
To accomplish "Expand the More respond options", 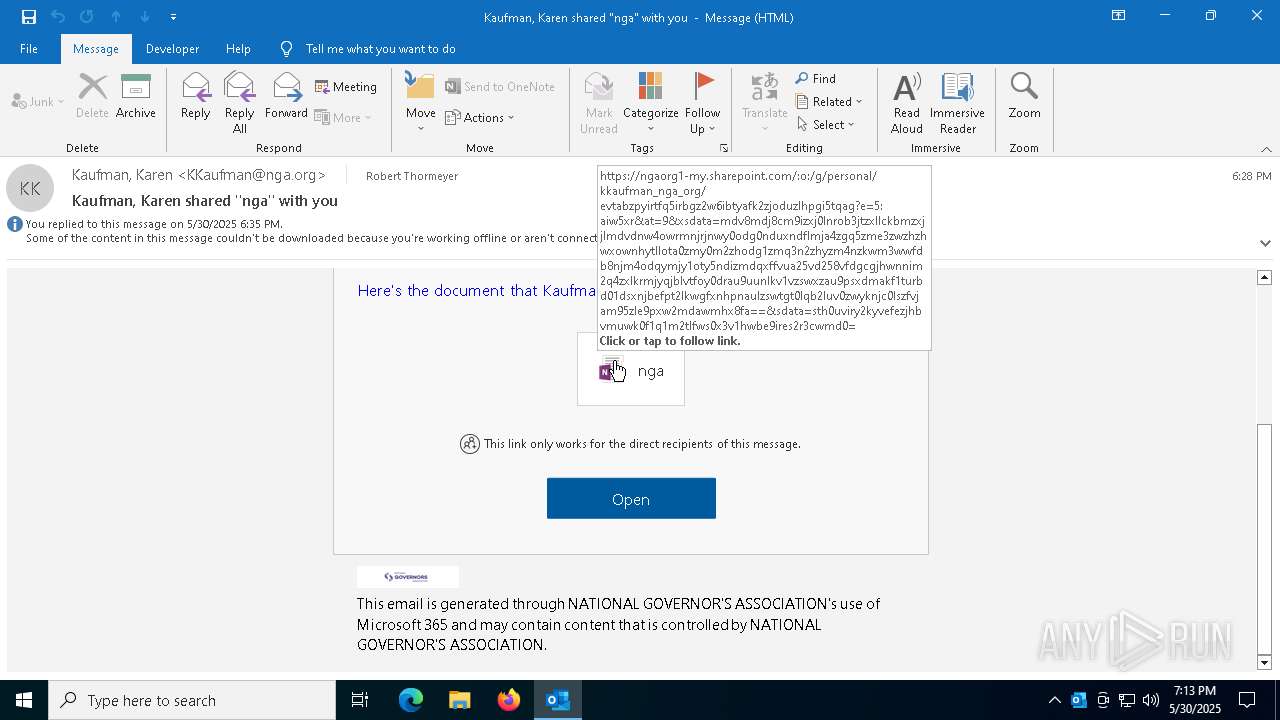I will click(x=343, y=117).
